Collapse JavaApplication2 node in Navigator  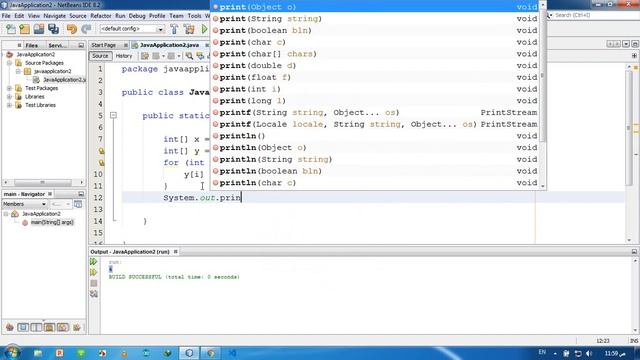[x=6, y=214]
